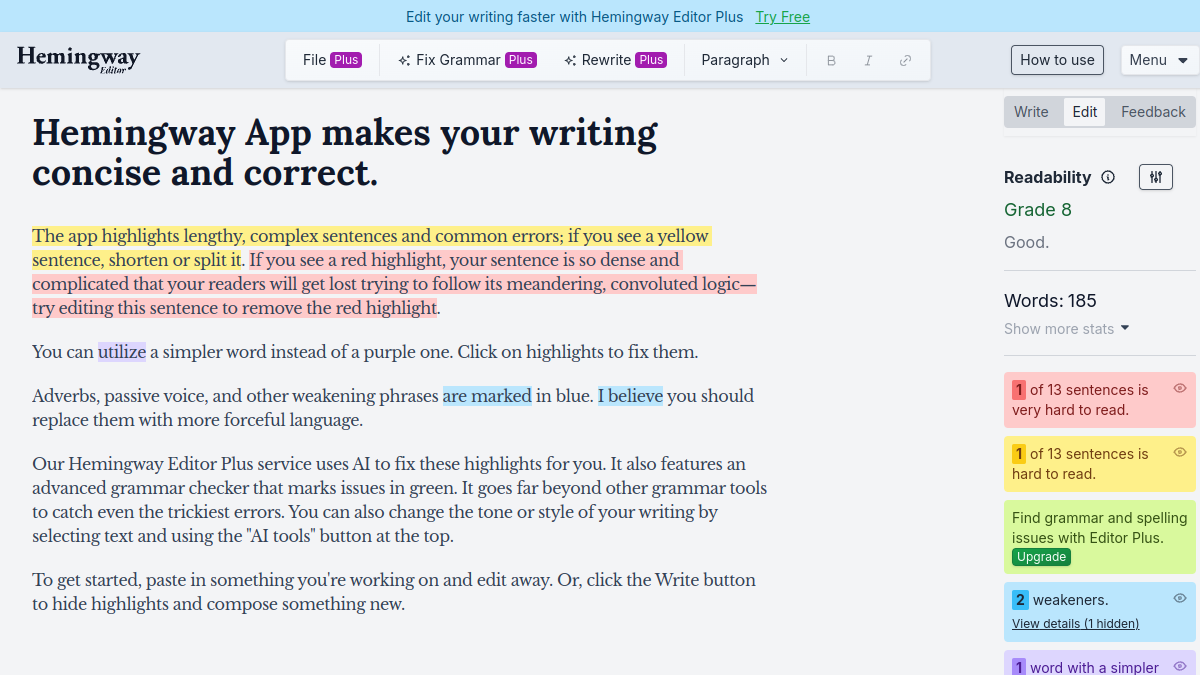1200x675 pixels.
Task: Click the How to use button
Action: 1057,60
